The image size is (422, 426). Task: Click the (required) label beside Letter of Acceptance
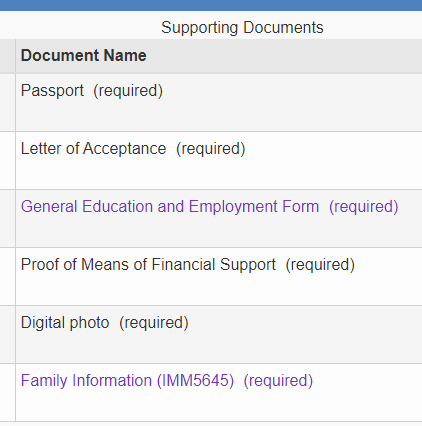tap(211, 149)
